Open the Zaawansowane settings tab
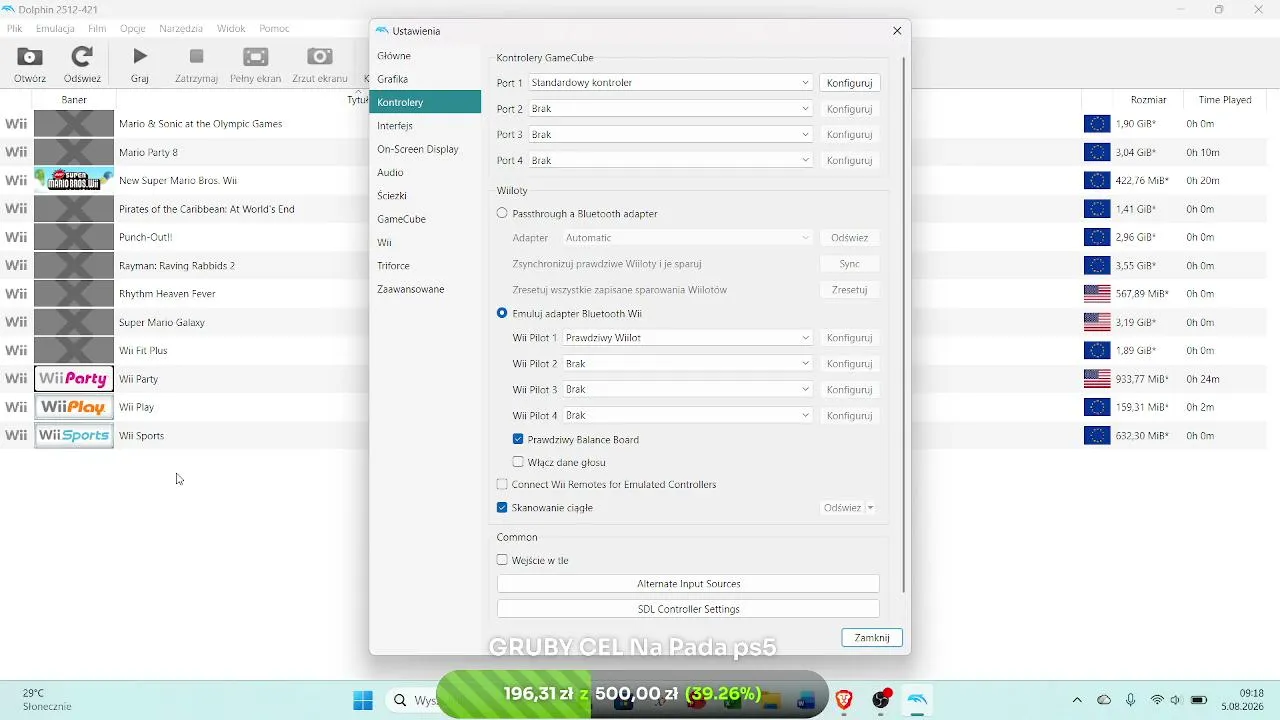Image resolution: width=1280 pixels, height=720 pixels. click(x=425, y=289)
